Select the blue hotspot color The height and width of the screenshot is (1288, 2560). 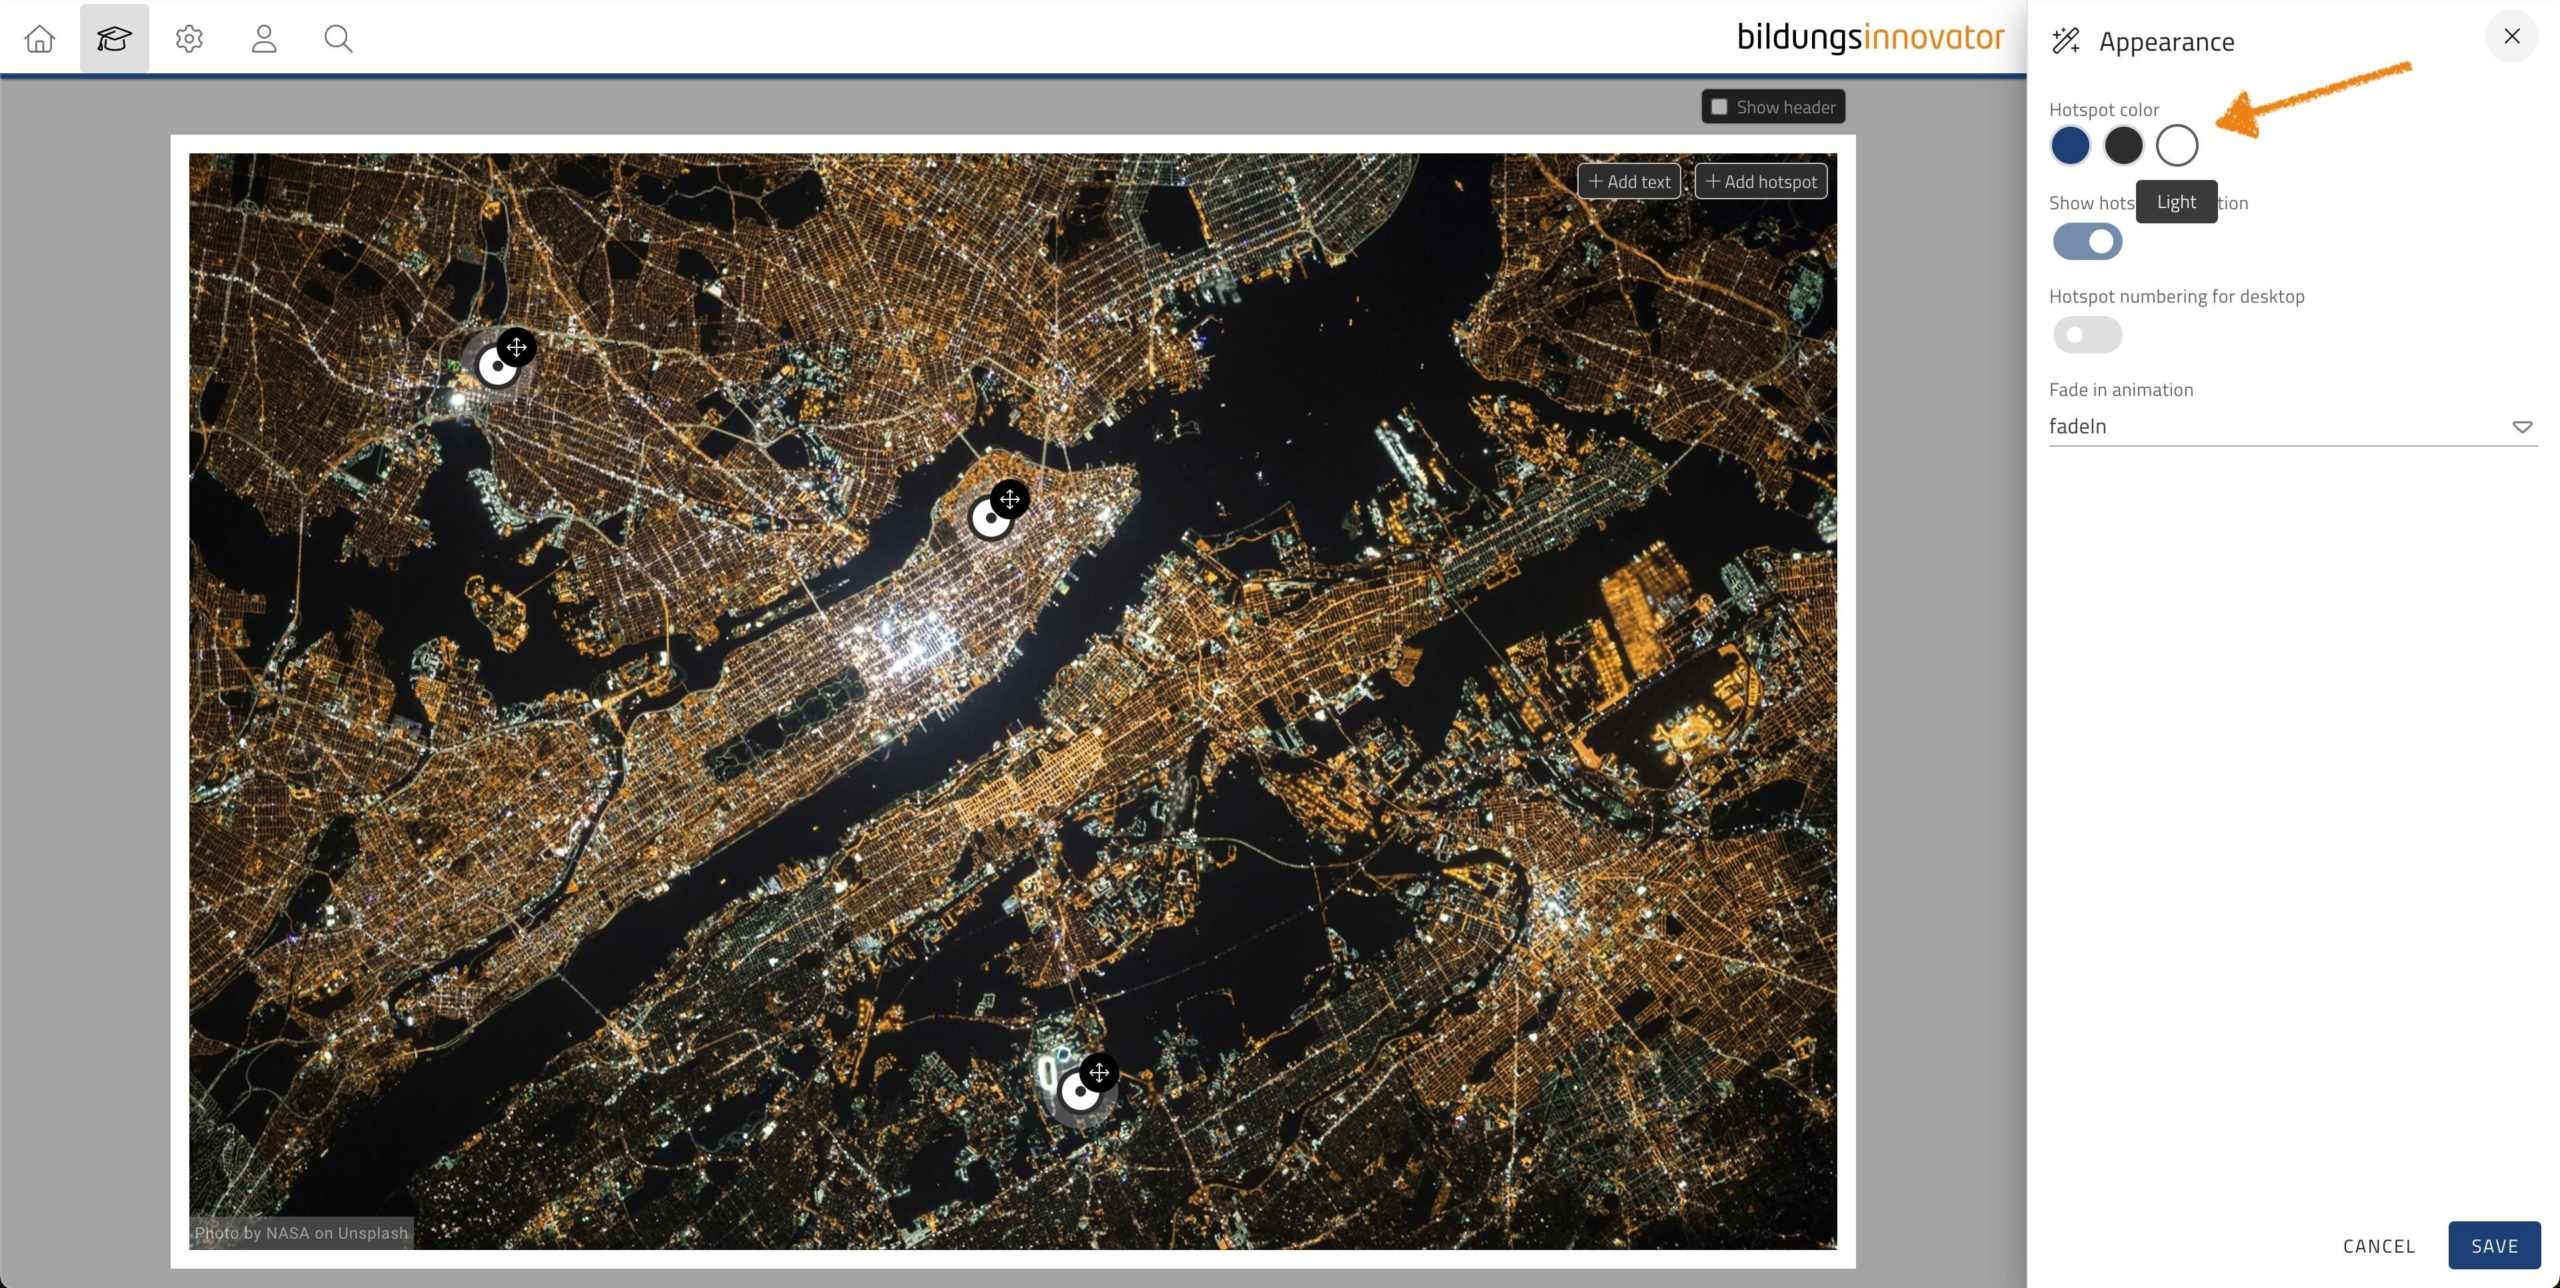(x=2070, y=146)
